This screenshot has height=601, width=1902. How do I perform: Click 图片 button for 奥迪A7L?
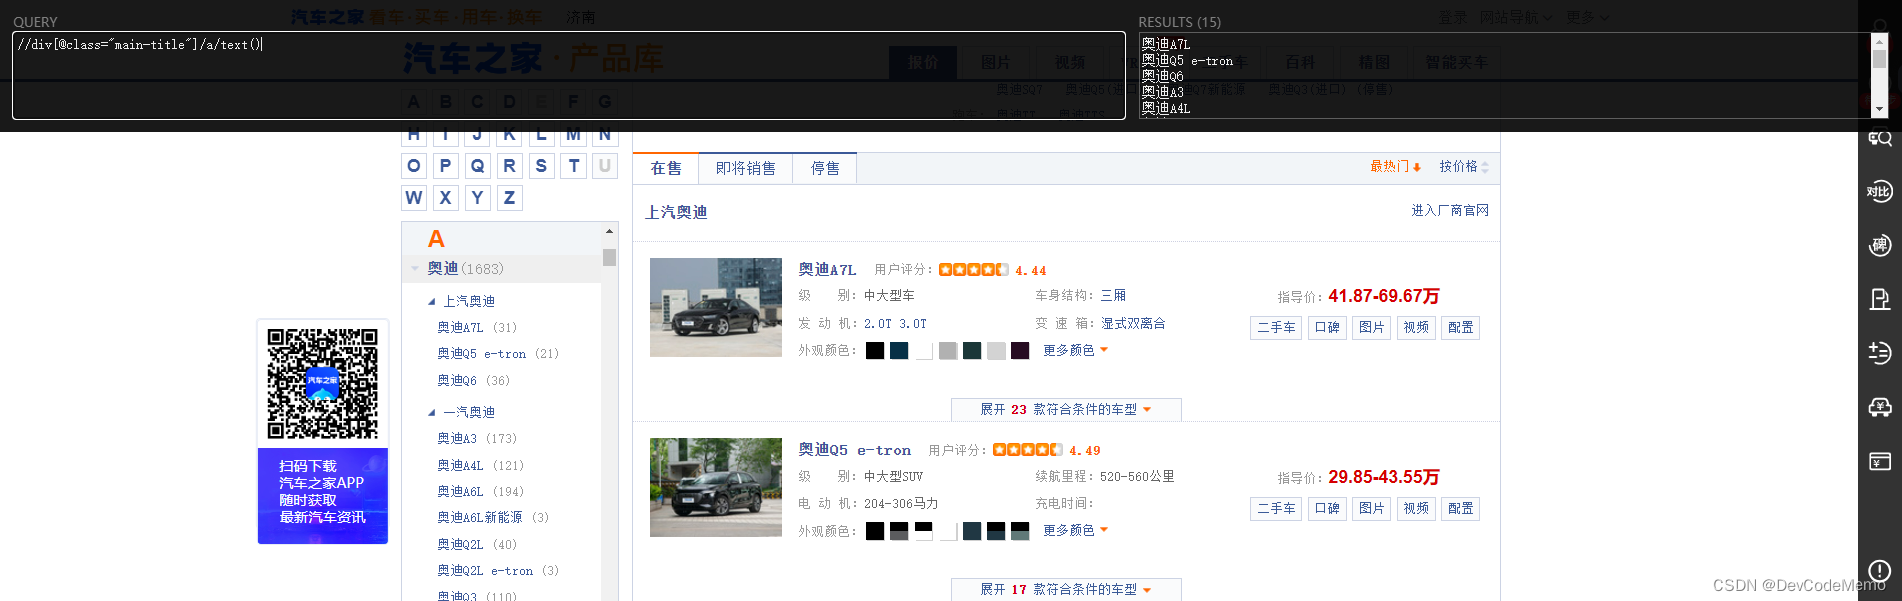pos(1372,328)
